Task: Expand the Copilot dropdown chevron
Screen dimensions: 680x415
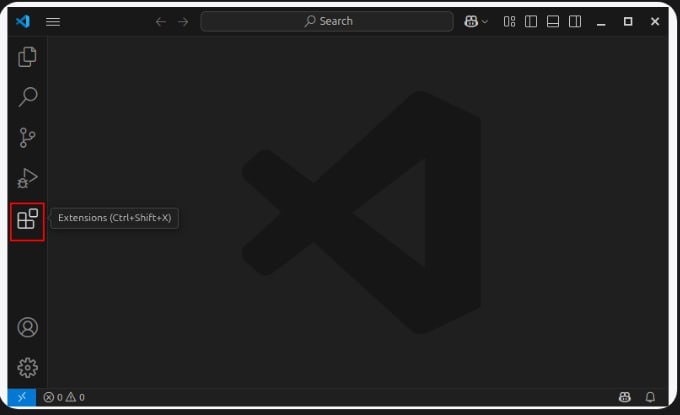Action: pos(485,21)
